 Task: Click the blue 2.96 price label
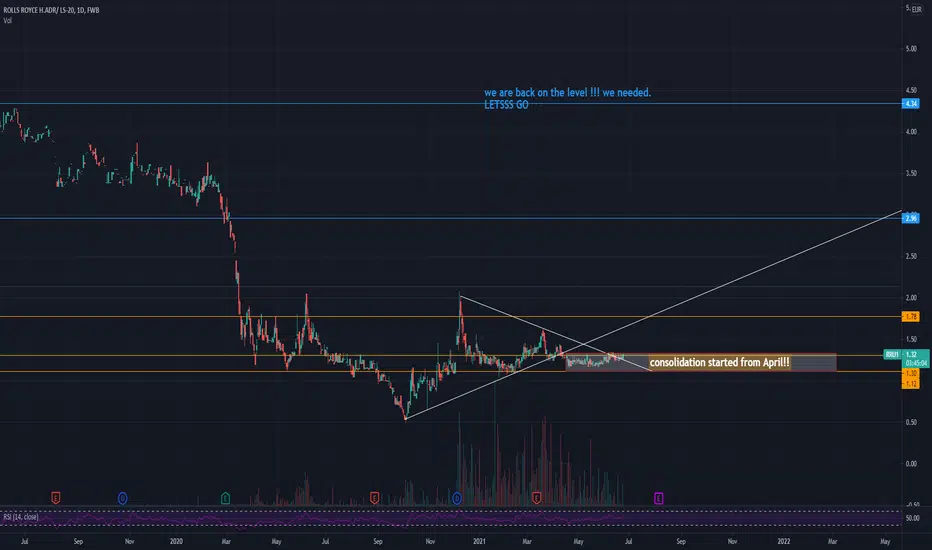tap(911, 218)
